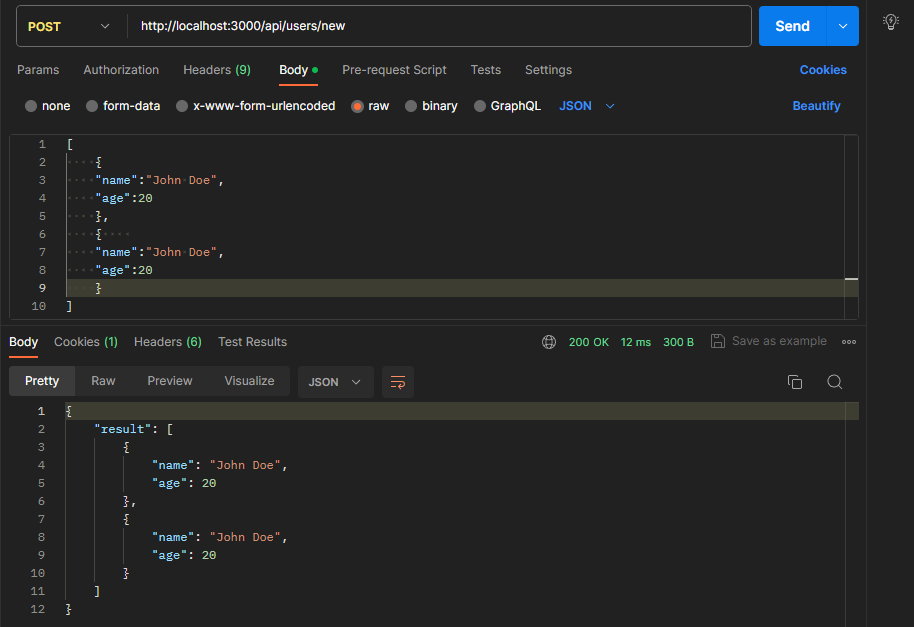
Task: Open the Tests tab
Action: point(486,70)
